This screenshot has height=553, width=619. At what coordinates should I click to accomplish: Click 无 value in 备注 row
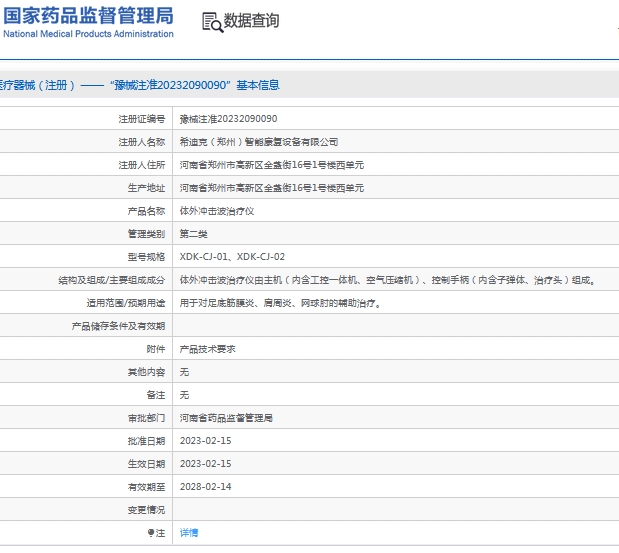coord(184,395)
